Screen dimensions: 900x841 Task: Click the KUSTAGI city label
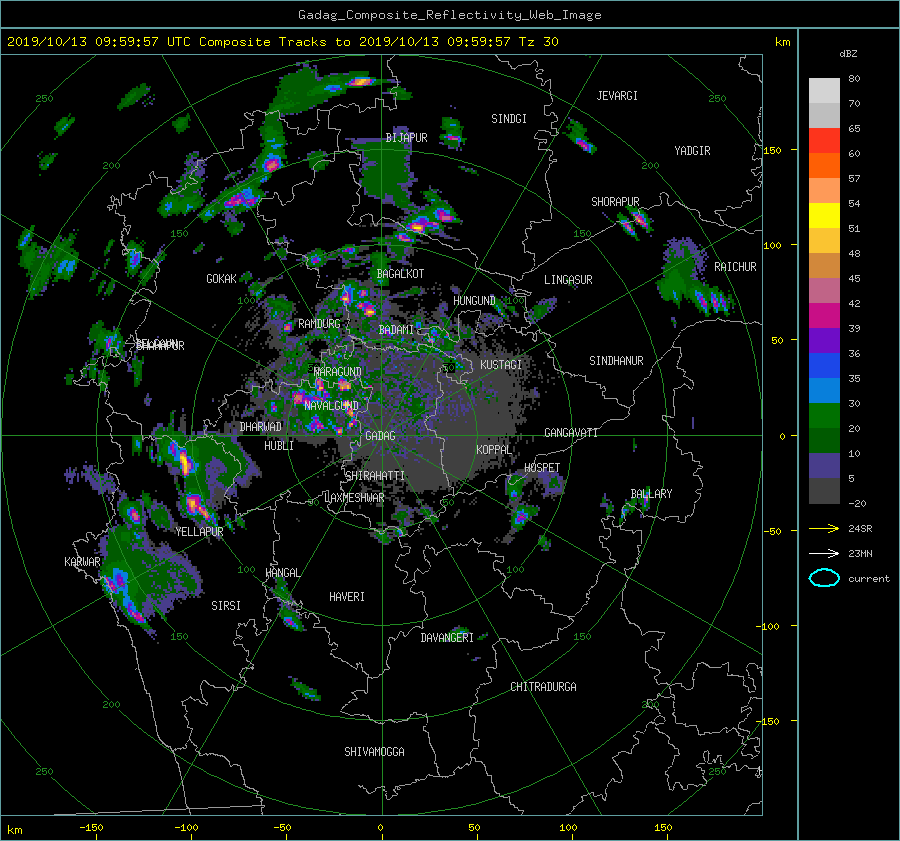point(501,365)
